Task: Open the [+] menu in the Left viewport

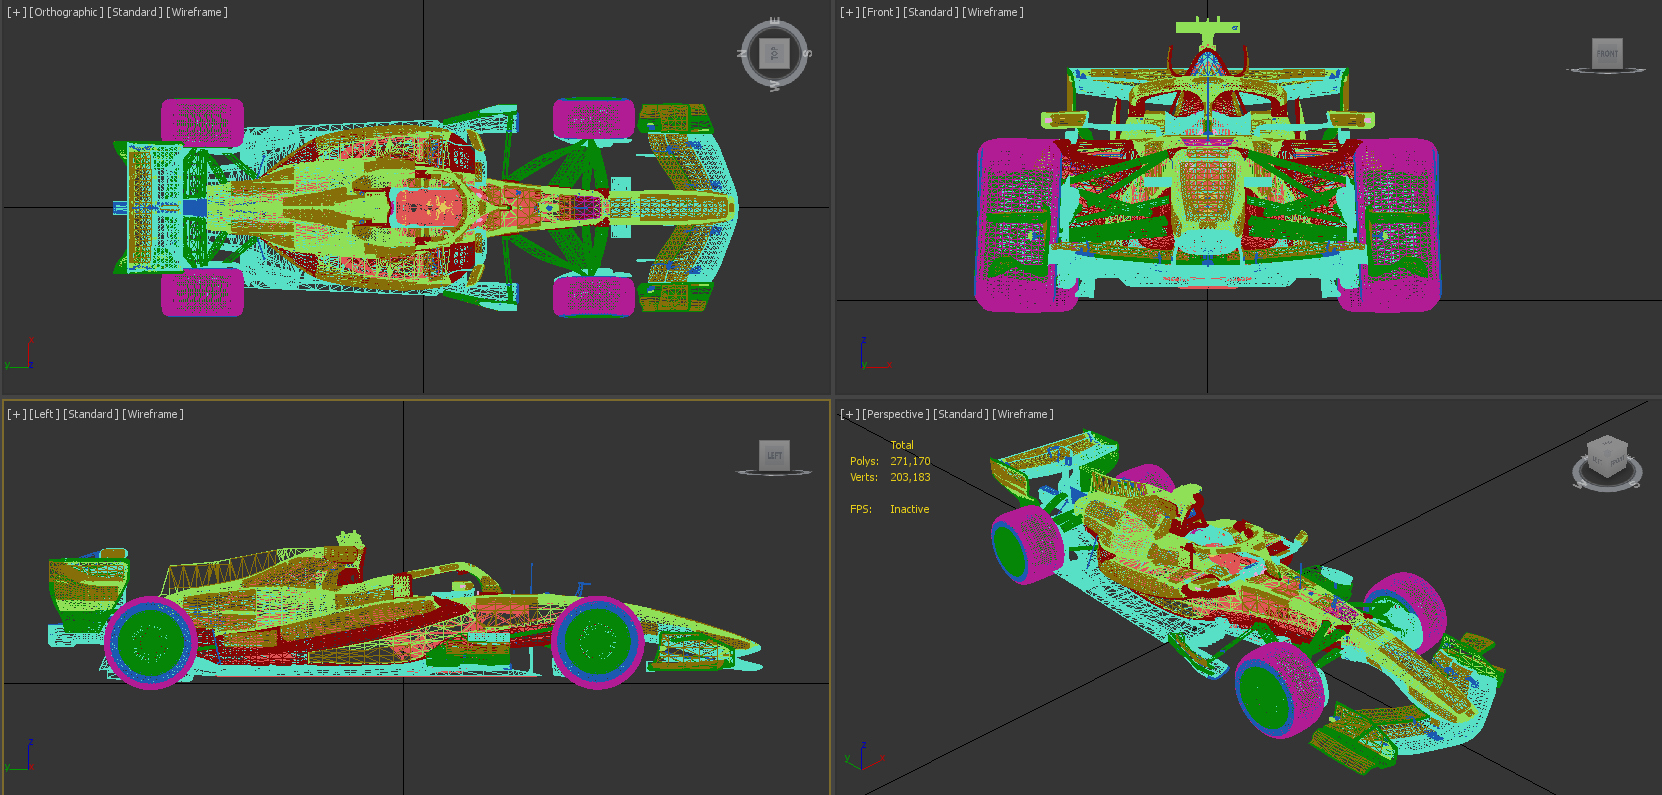Action: pos(17,414)
